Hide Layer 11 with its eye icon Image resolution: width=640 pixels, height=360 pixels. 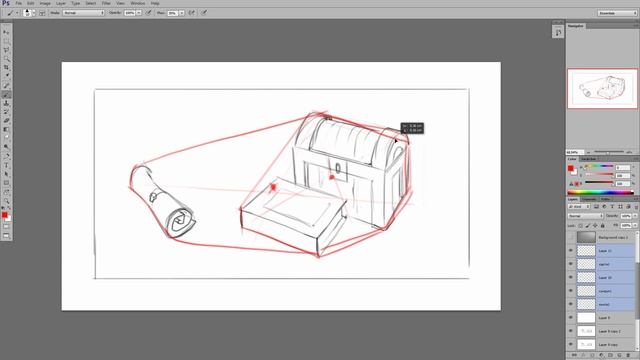click(x=571, y=251)
